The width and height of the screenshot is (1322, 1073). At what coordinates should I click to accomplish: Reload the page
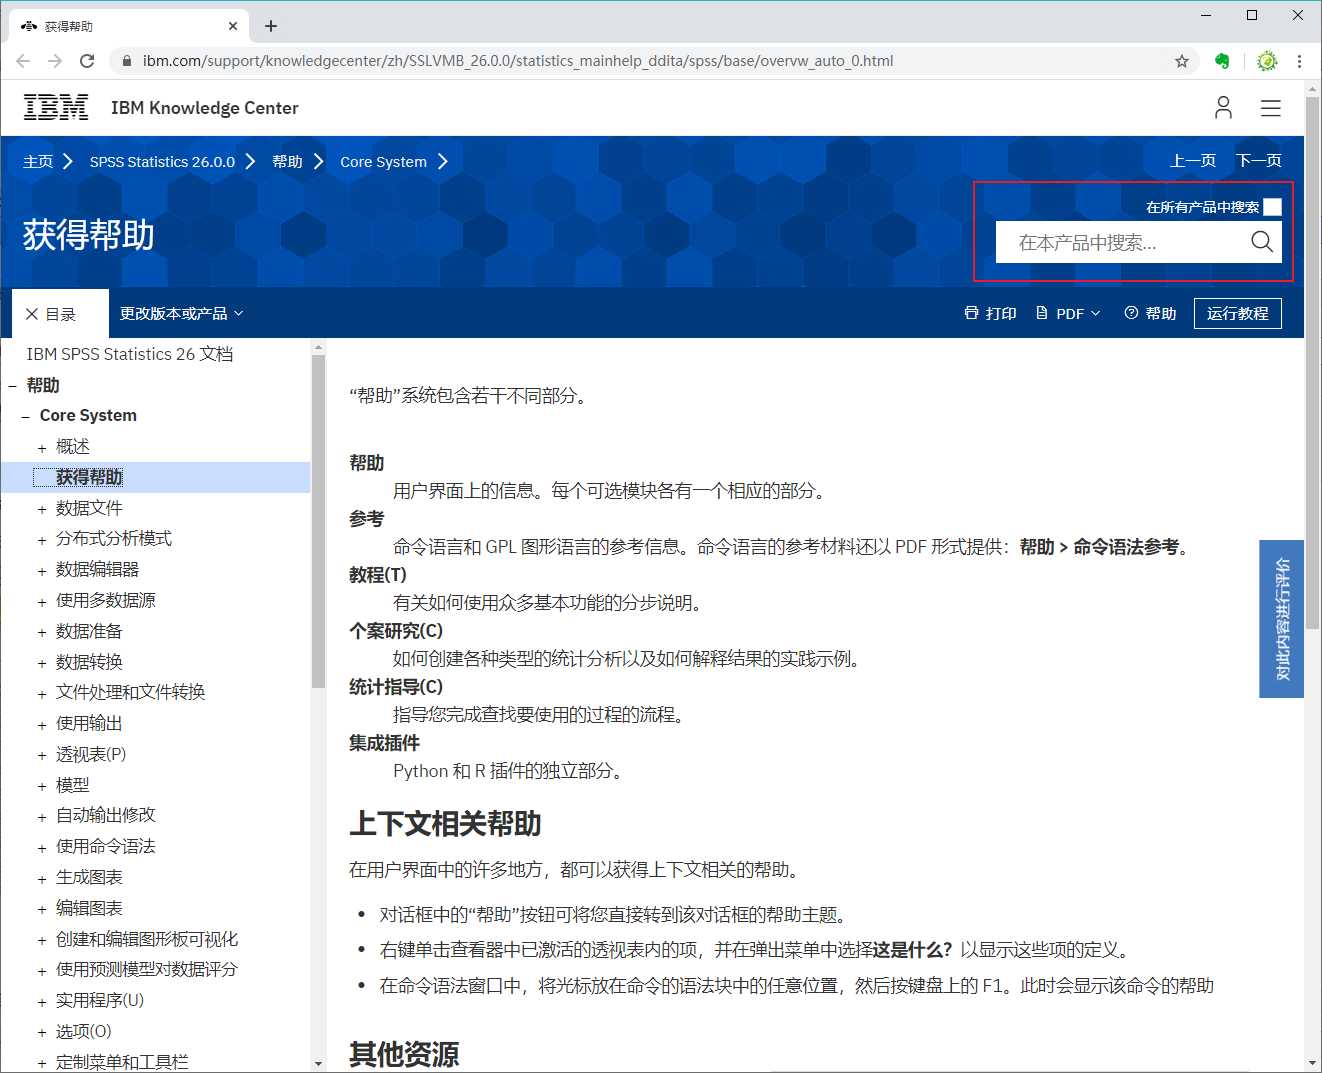[x=87, y=61]
